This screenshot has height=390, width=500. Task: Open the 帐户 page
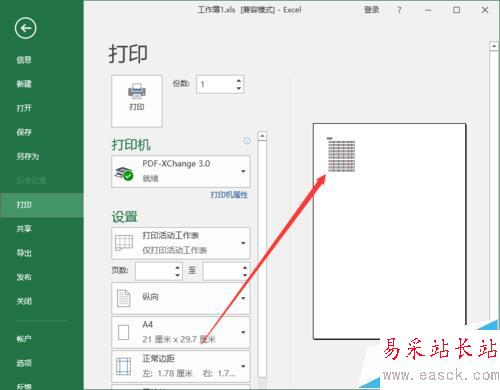click(x=24, y=339)
